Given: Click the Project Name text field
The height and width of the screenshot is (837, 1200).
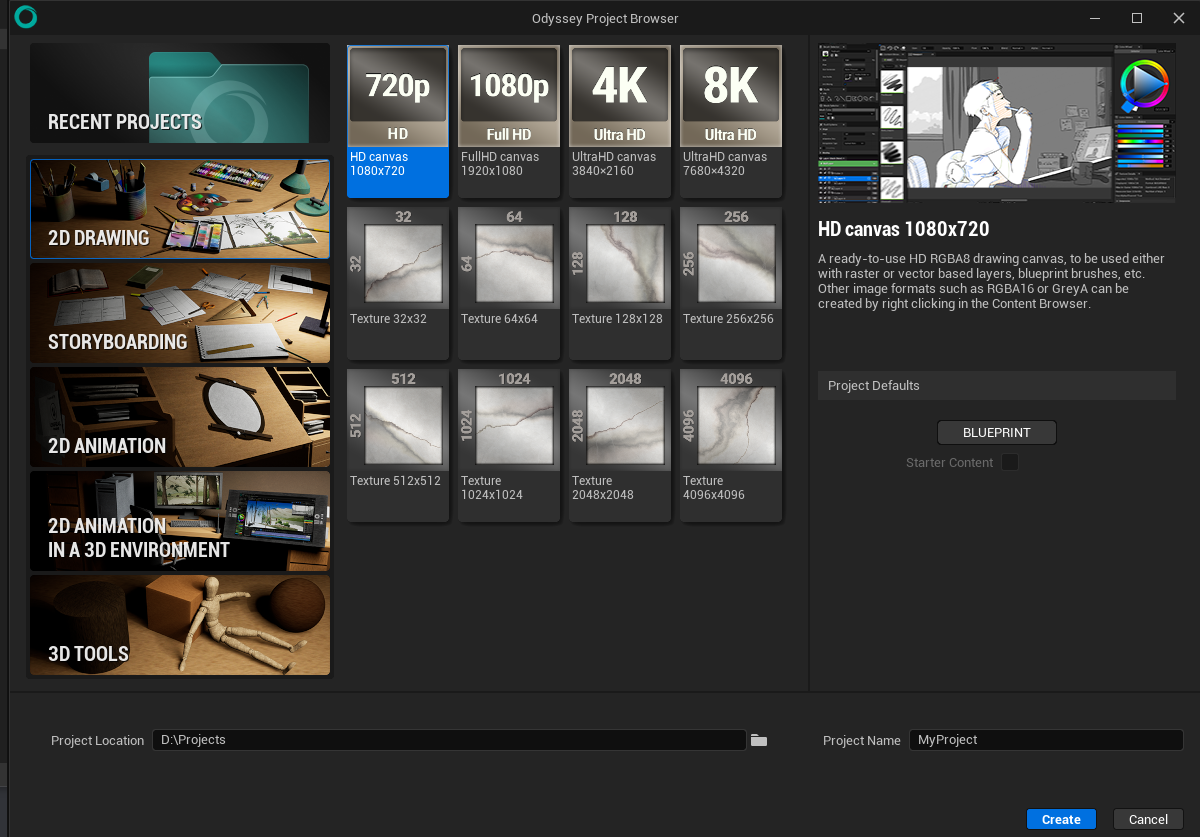Looking at the screenshot, I should (x=1045, y=740).
